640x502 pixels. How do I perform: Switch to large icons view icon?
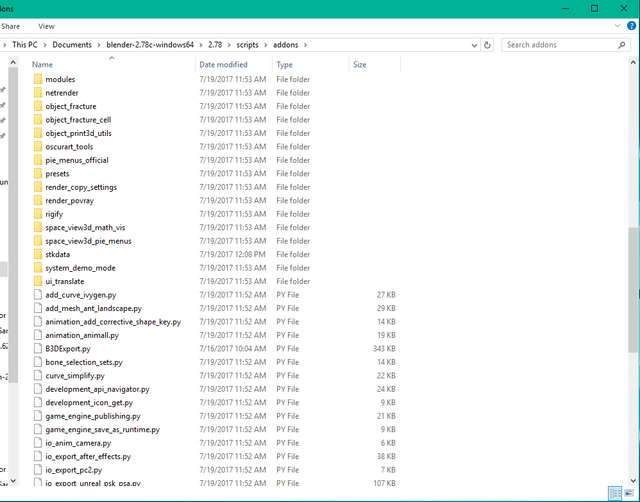pyautogui.click(x=629, y=493)
